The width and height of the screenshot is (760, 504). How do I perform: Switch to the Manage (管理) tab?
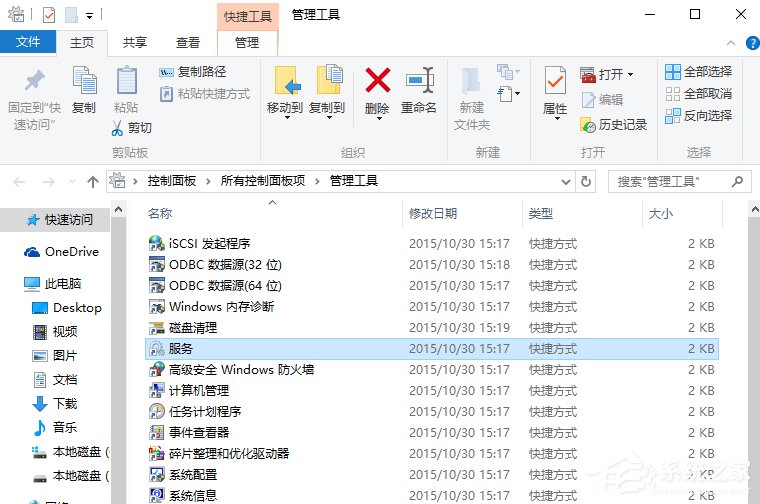(x=247, y=43)
